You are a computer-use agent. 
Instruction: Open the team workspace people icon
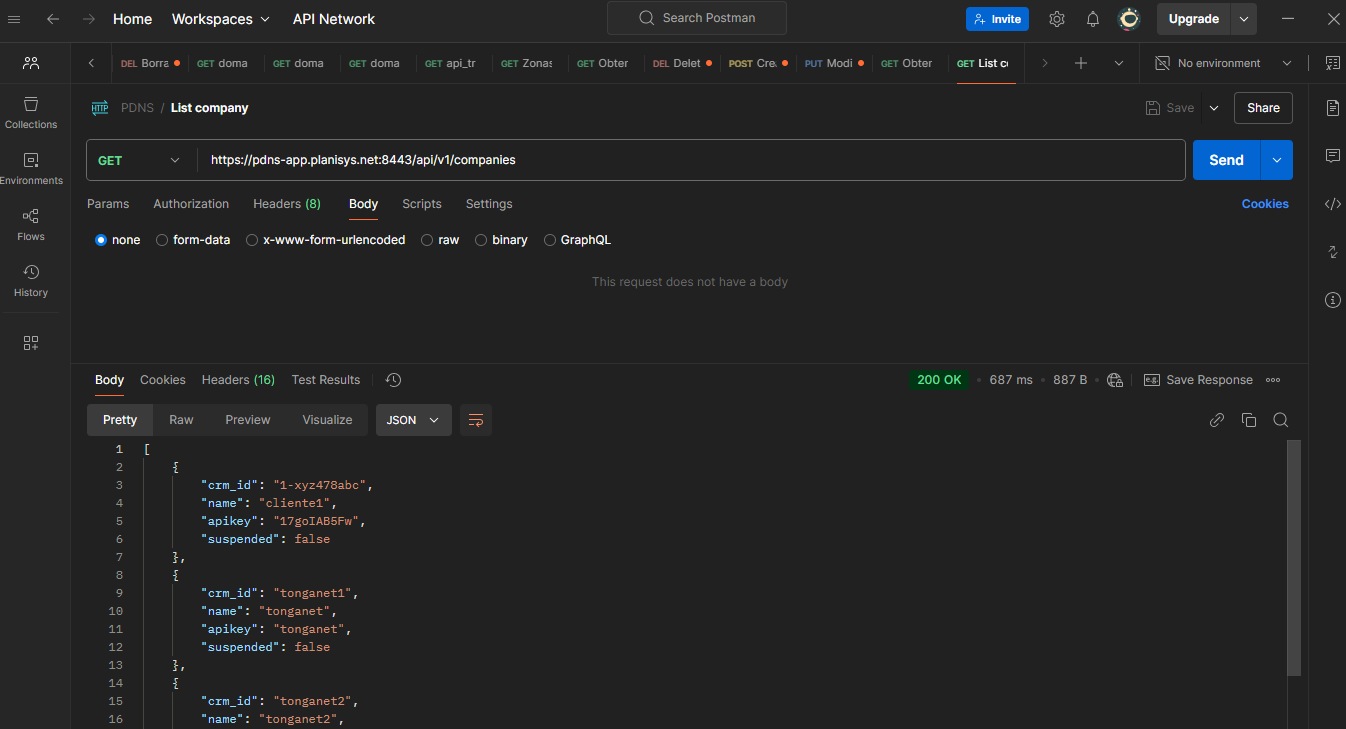(31, 63)
